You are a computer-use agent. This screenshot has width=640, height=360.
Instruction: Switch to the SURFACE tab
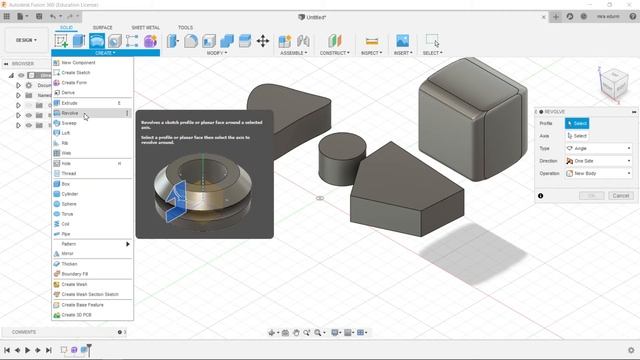pos(102,28)
